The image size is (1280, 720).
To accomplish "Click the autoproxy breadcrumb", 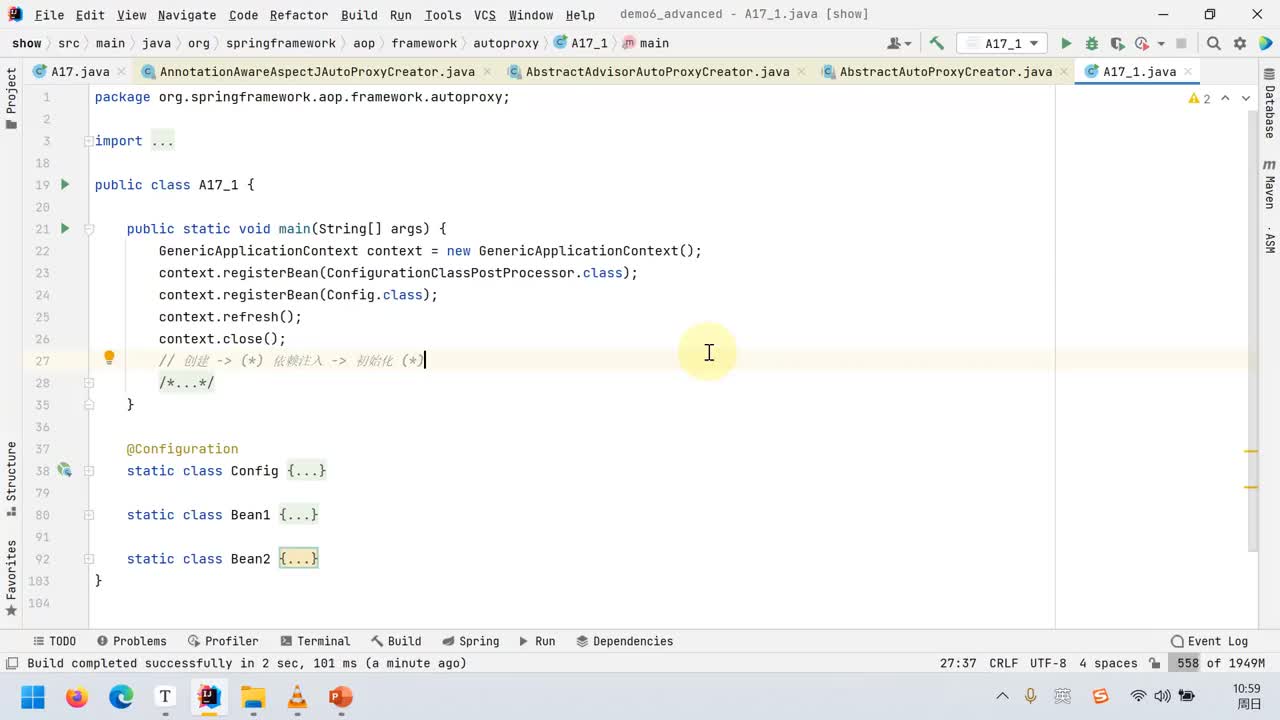I will pos(506,44).
